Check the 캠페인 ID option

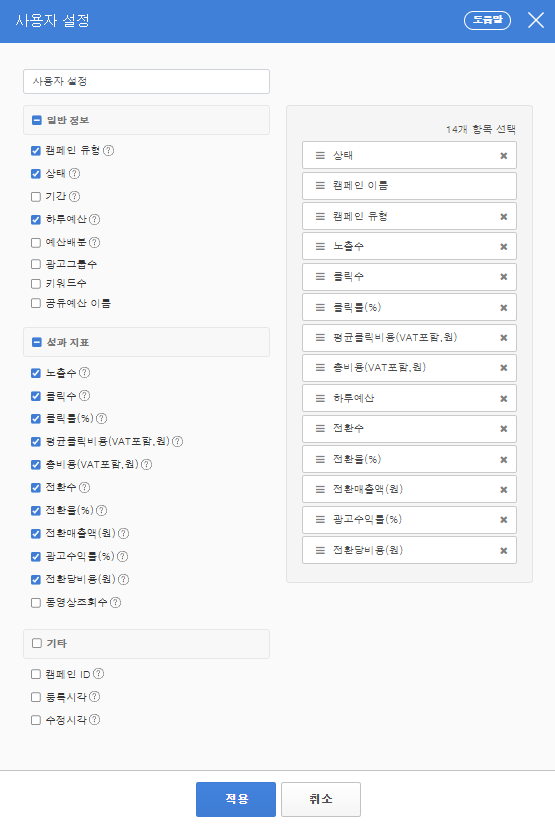(x=36, y=674)
